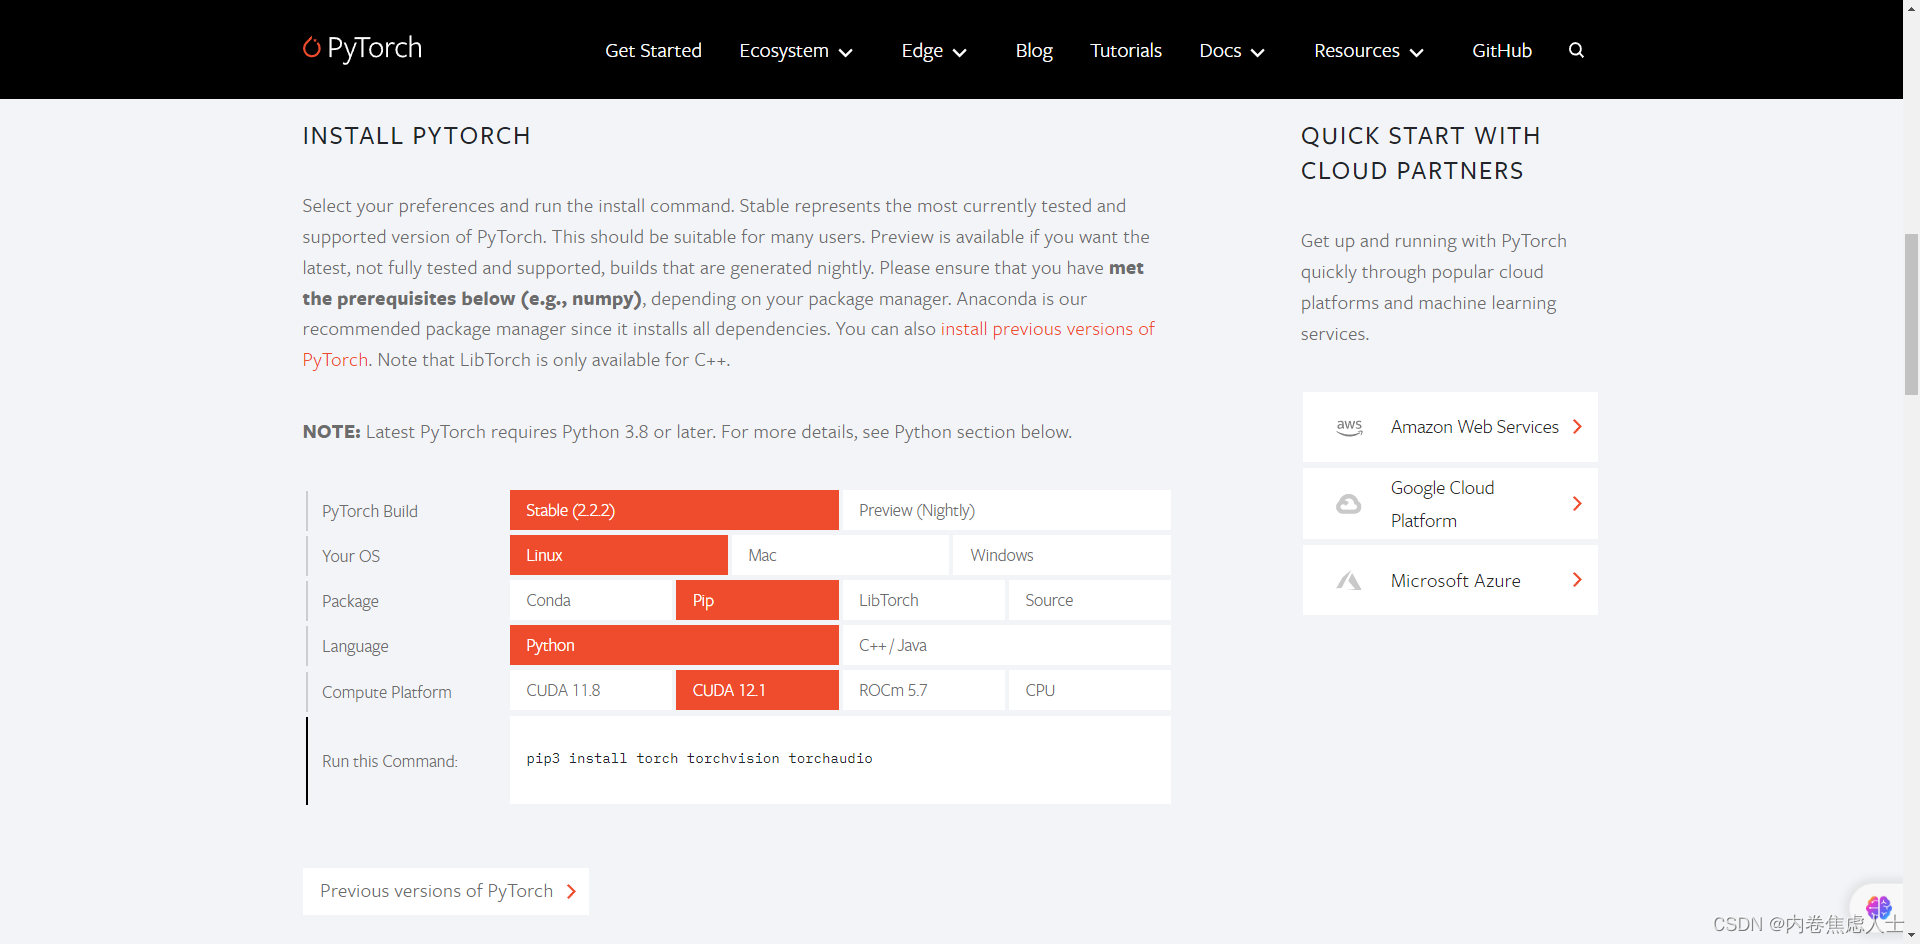Open the Get Started nav item
This screenshot has height=944, width=1920.
tap(653, 50)
